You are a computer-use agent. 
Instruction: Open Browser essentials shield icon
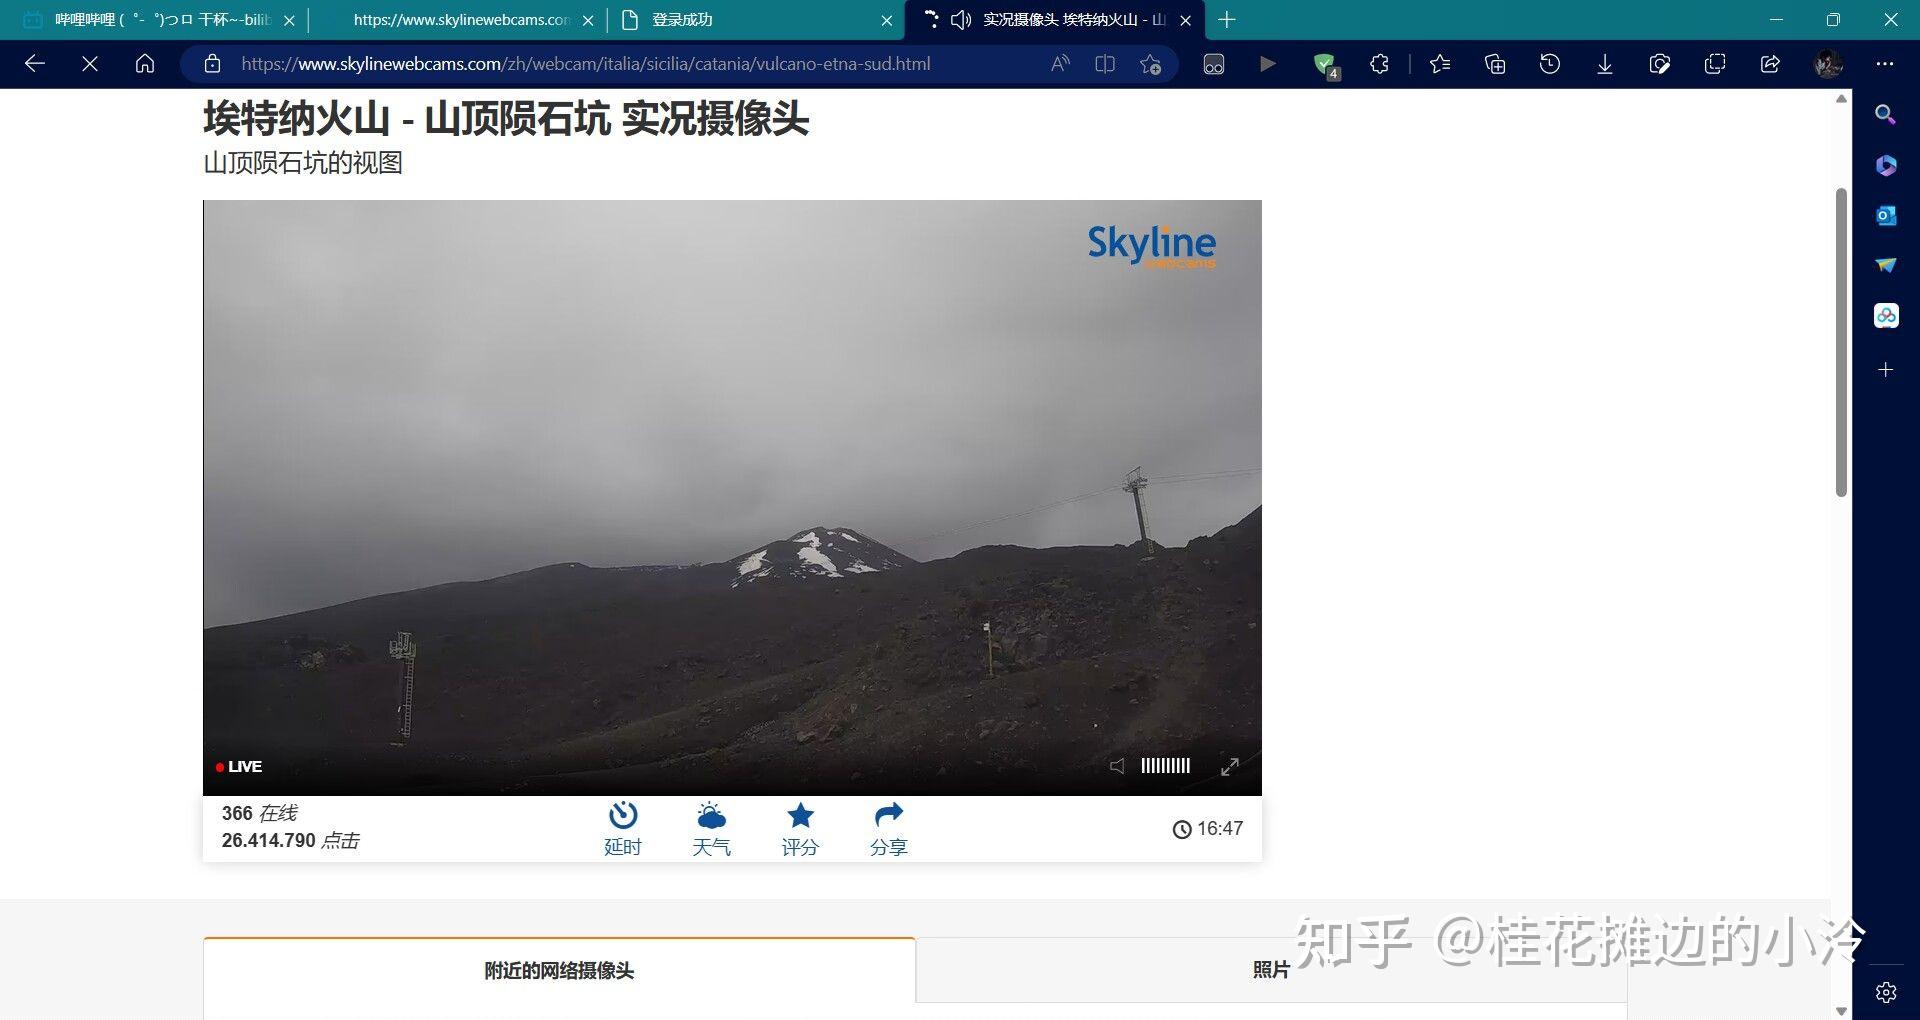pos(1325,64)
